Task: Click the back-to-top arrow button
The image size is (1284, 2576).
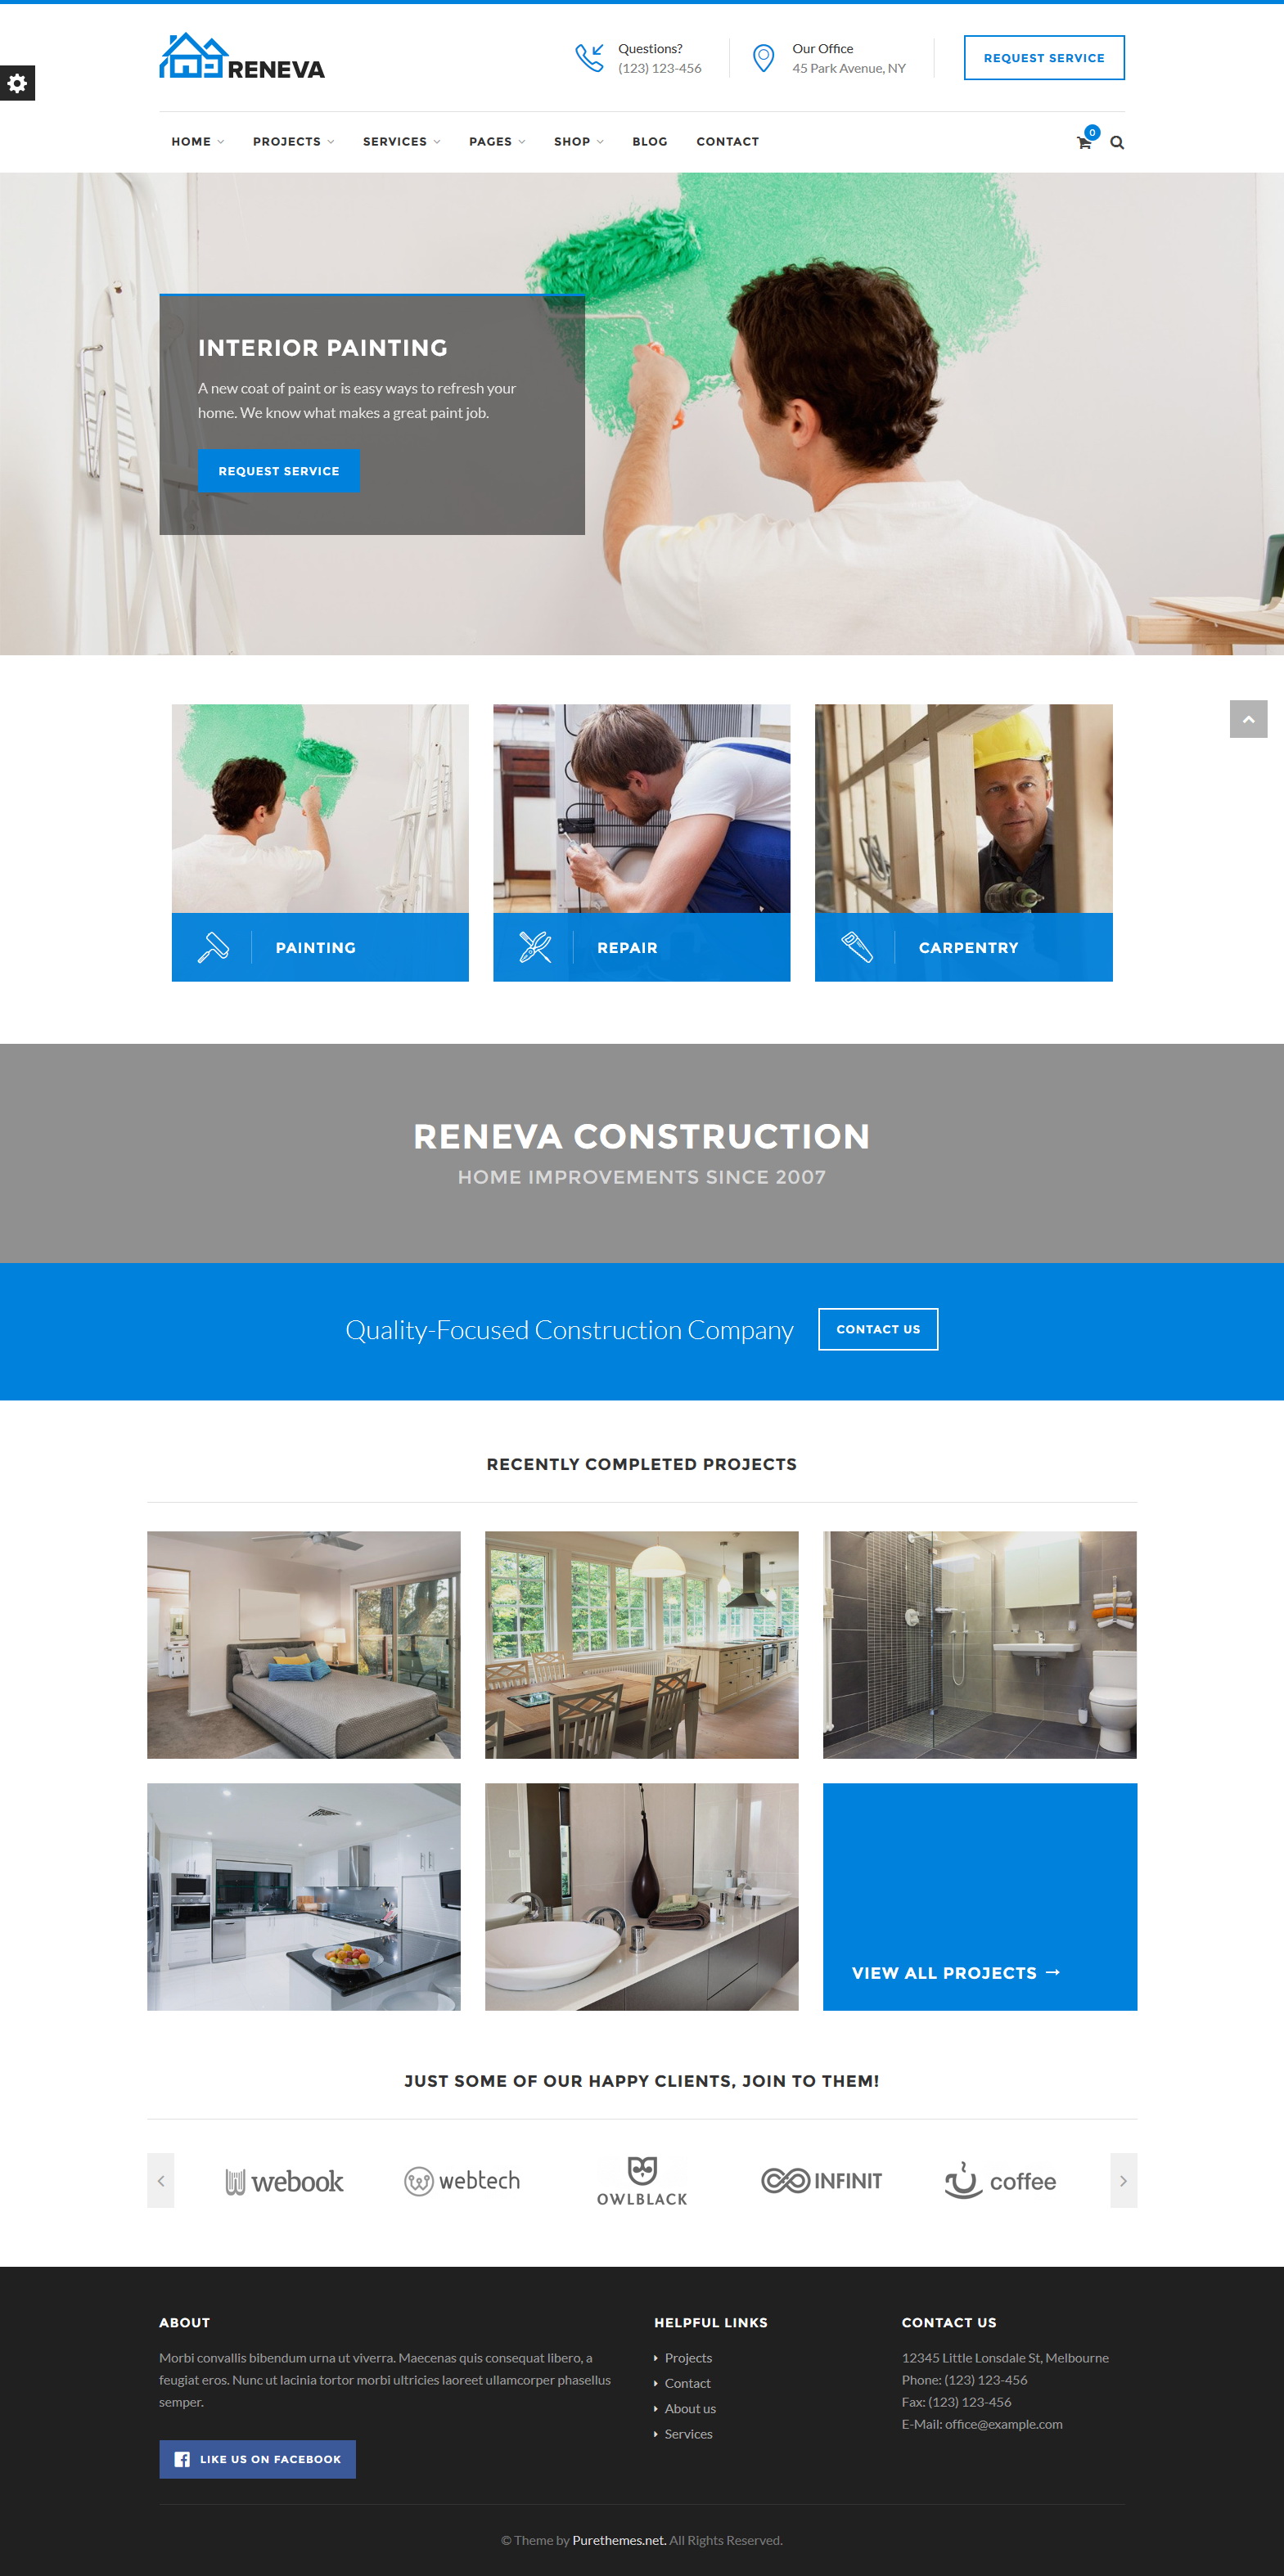Action: pos(1248,719)
